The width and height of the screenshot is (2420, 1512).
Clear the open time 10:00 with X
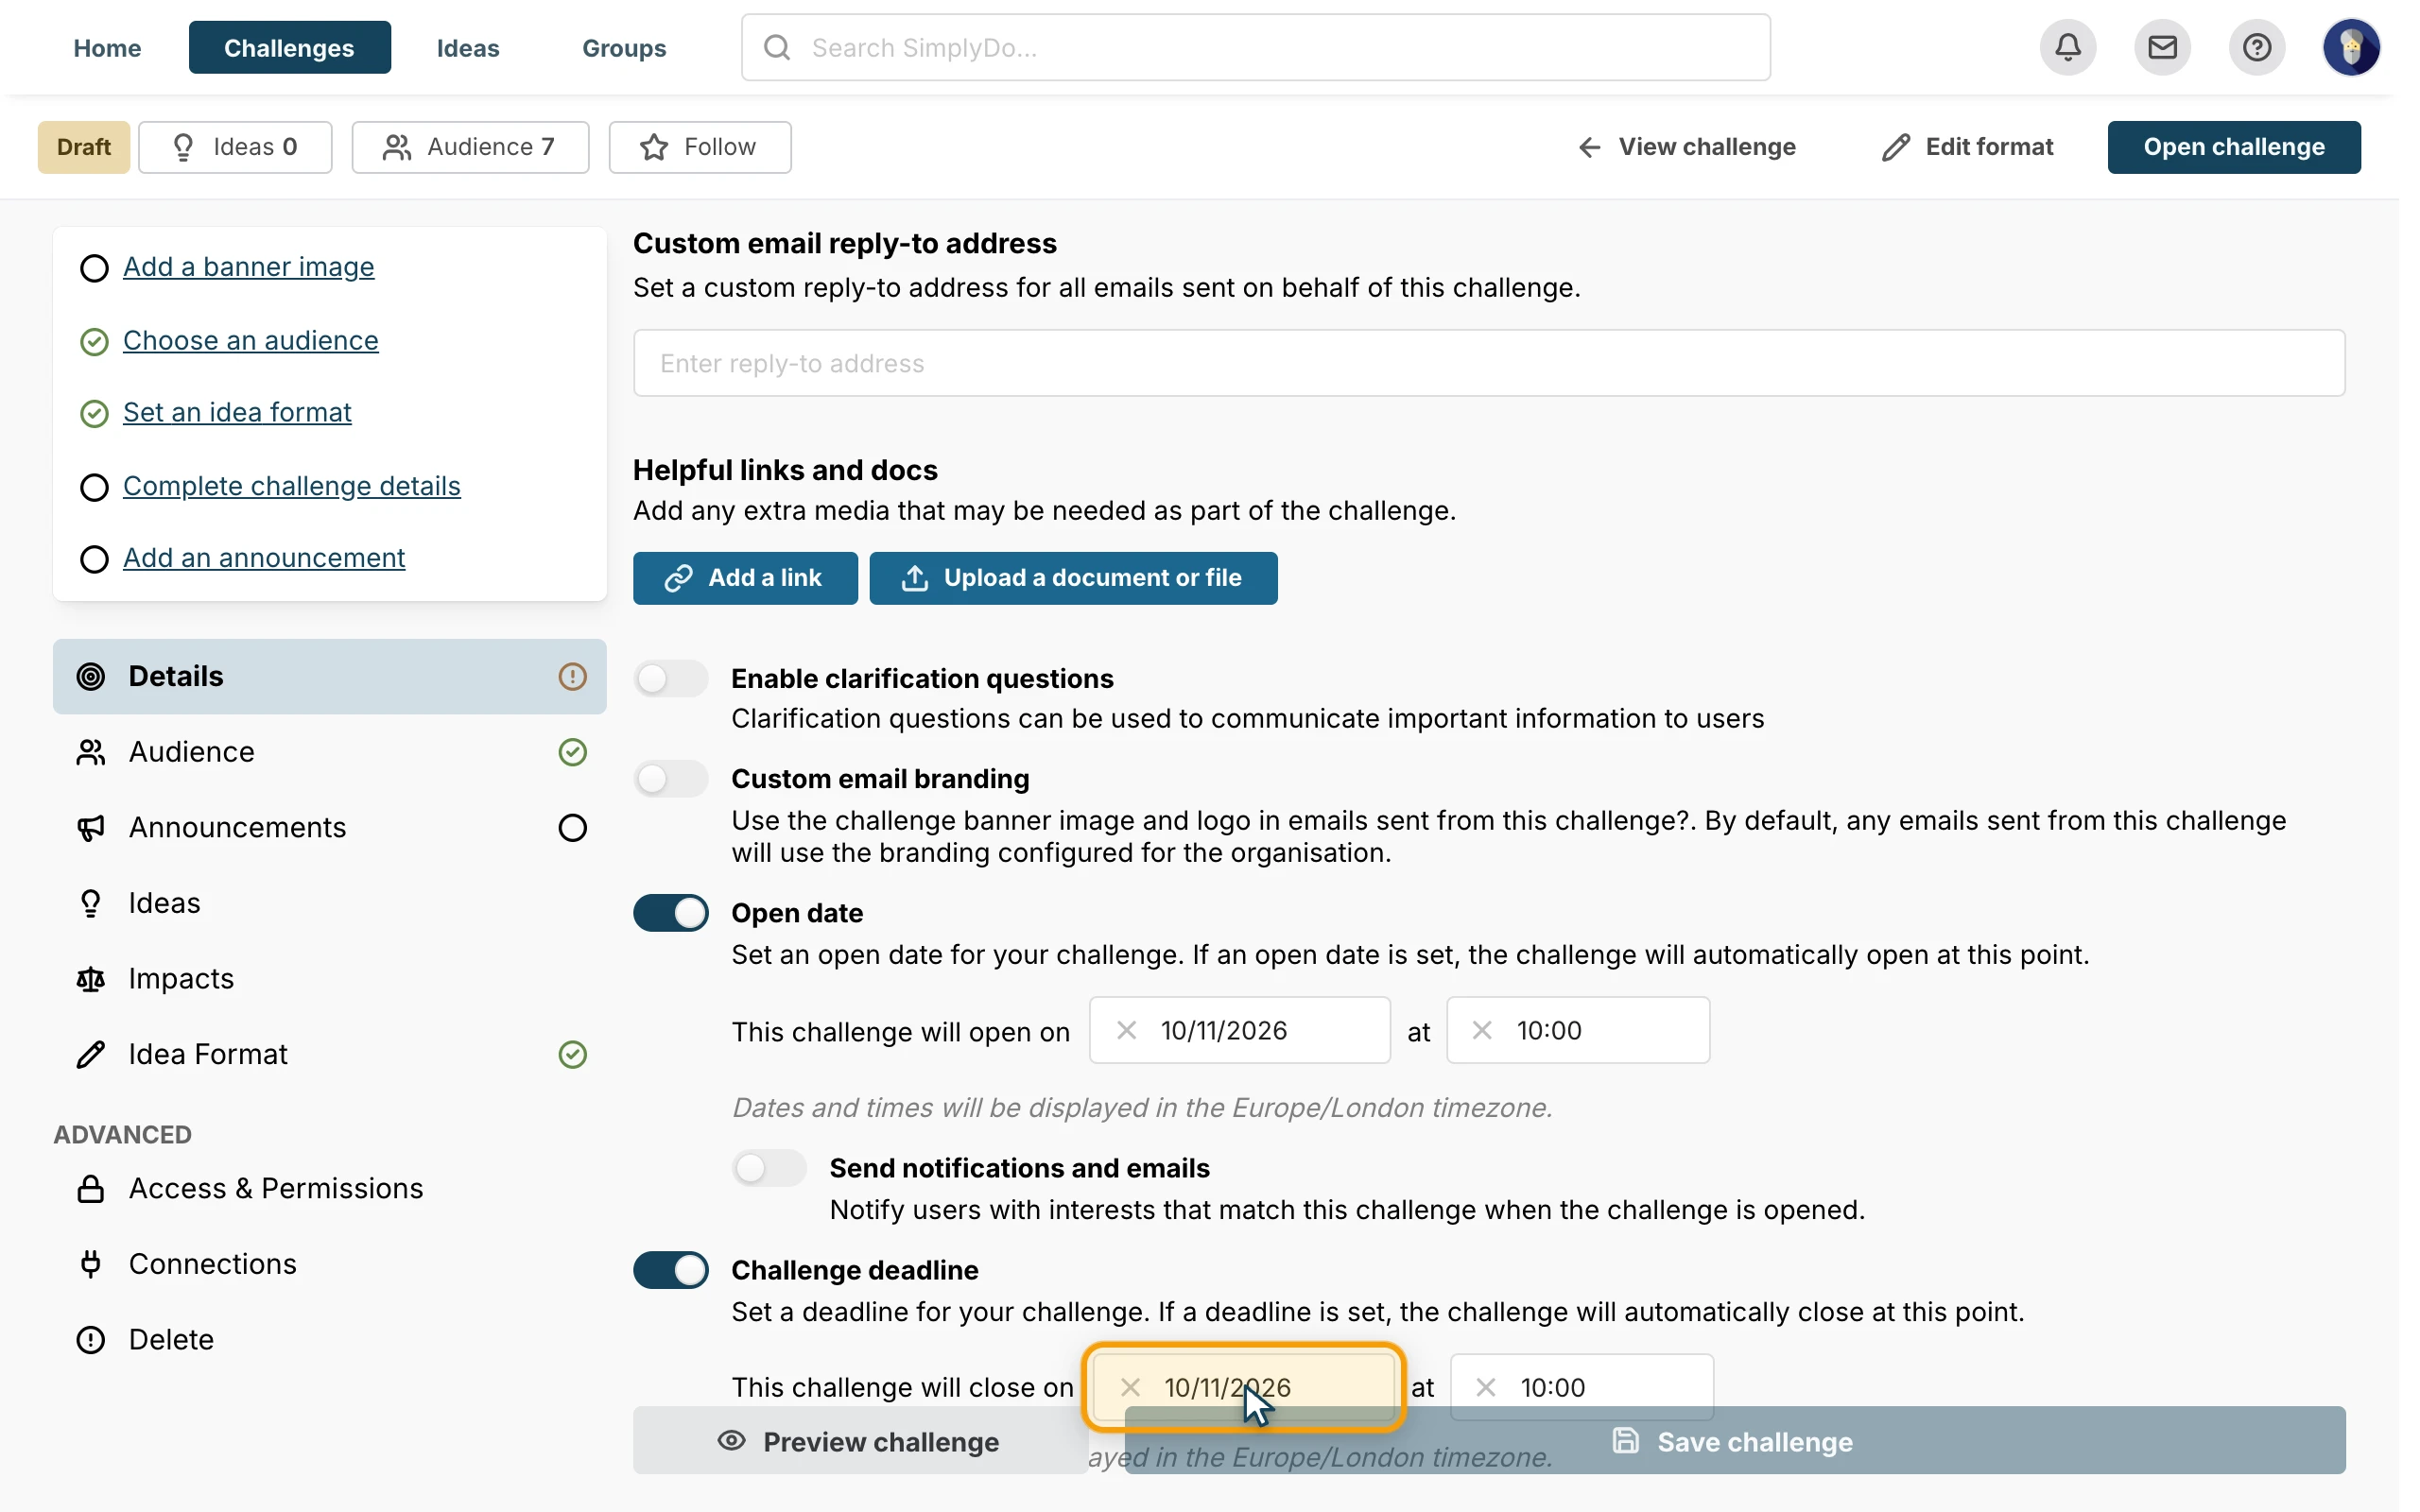[1482, 1030]
